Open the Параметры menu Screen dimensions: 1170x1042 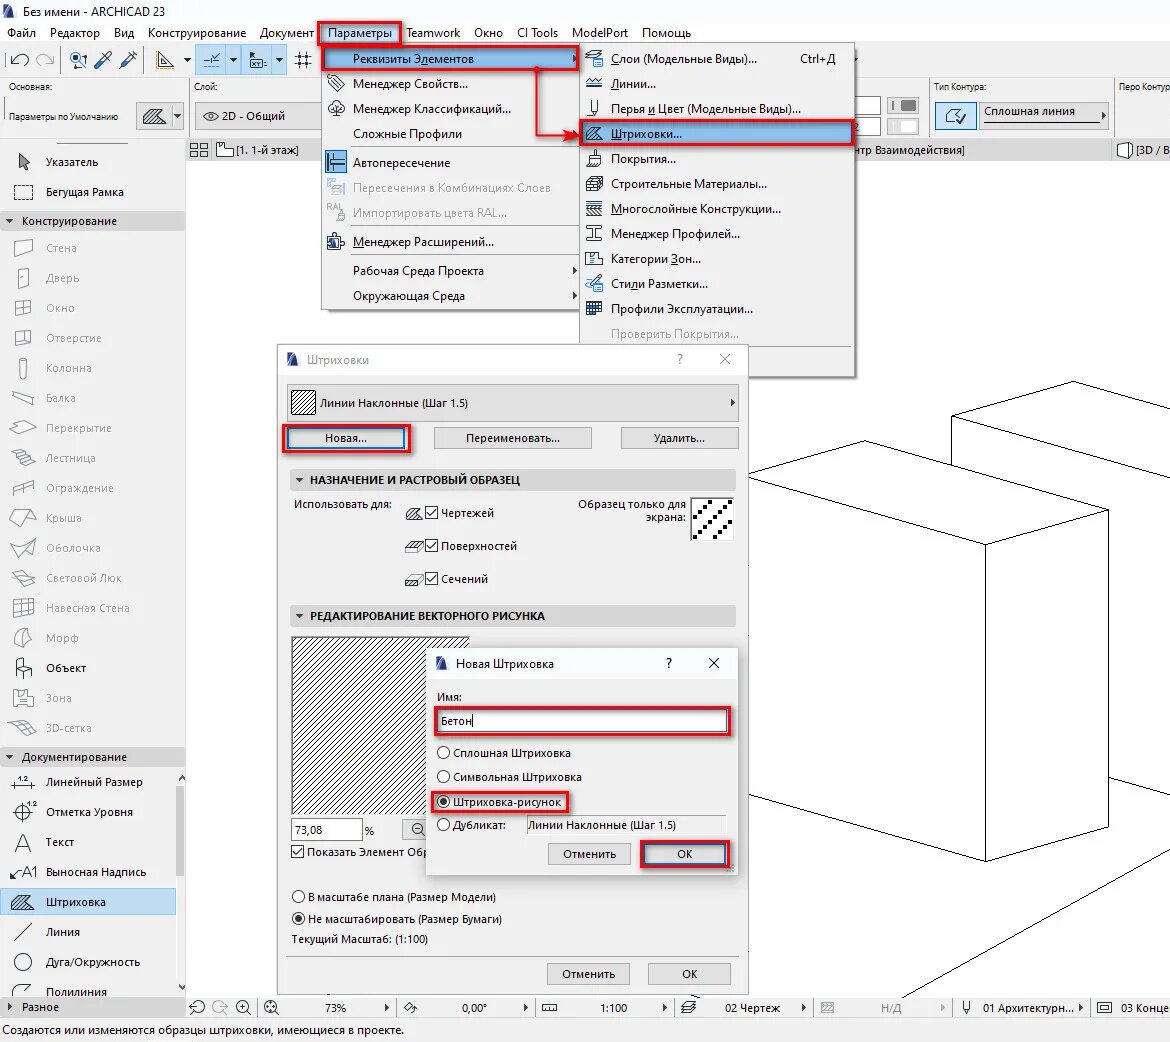360,33
